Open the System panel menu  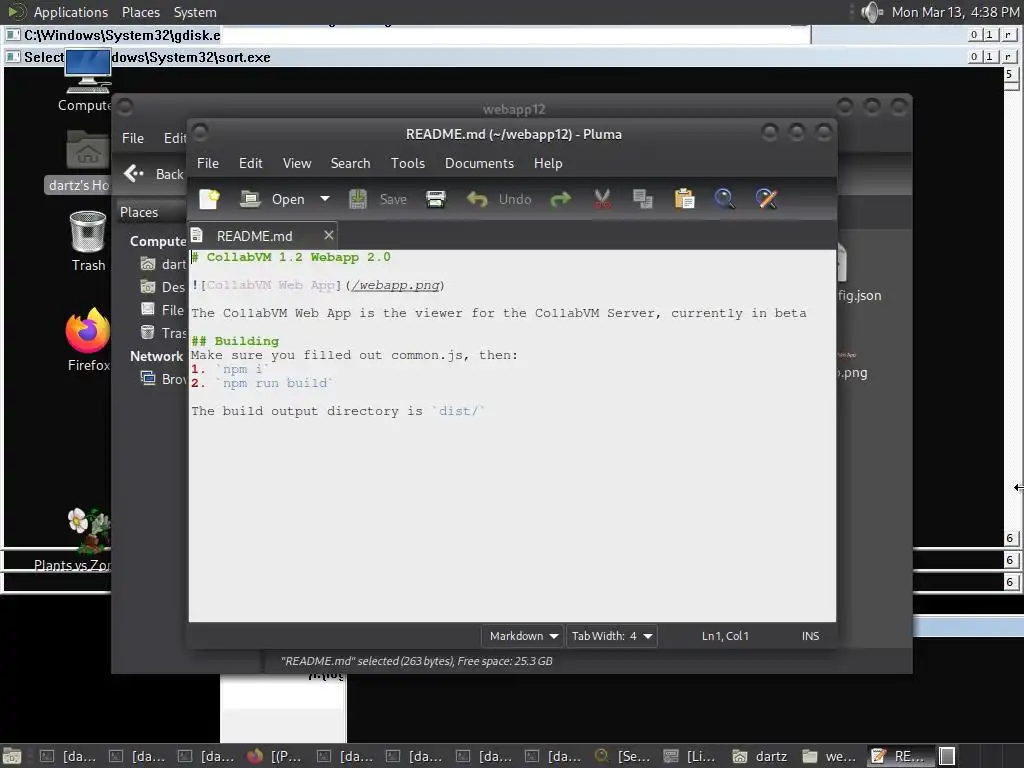[195, 12]
